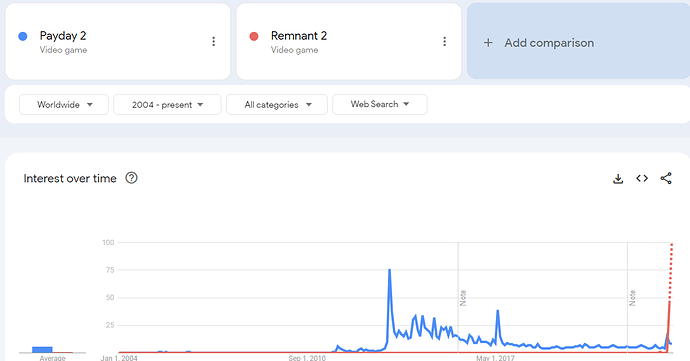The image size is (690, 361).
Task: Edit the Payday 2 search term card
Action: (x=117, y=41)
